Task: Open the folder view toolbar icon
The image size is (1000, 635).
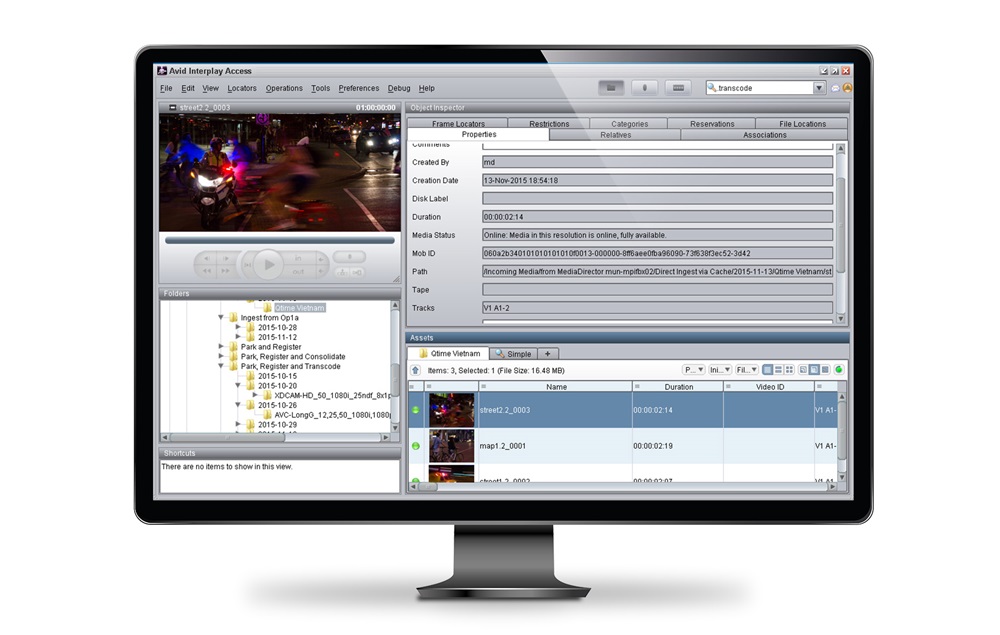Action: click(611, 86)
